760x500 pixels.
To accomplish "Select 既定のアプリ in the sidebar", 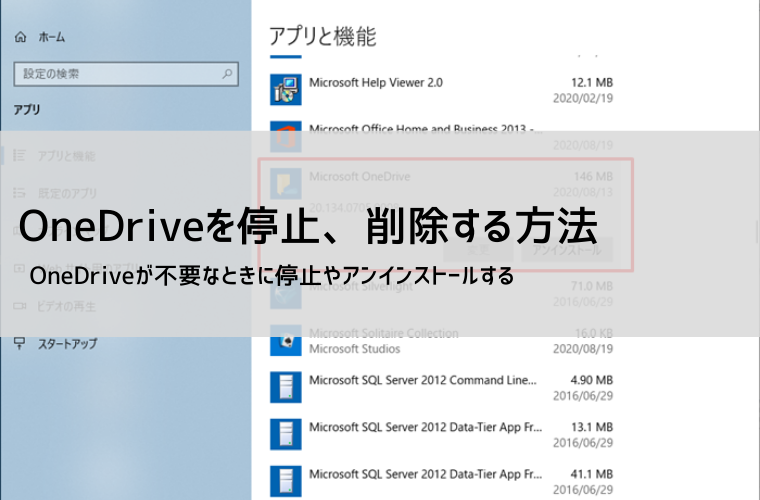I will click(x=67, y=193).
